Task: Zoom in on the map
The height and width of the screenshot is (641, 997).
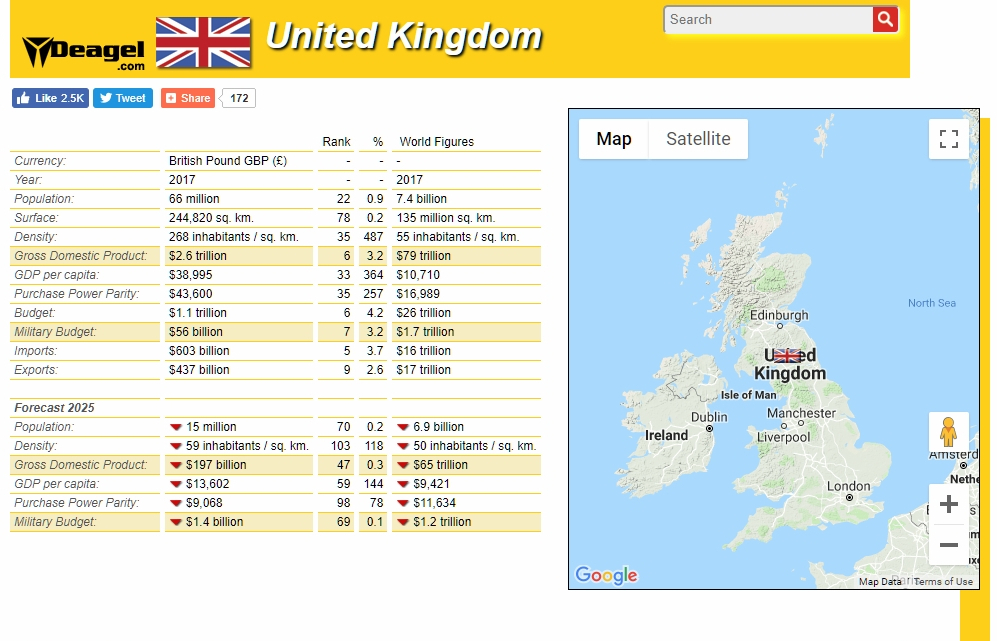Action: pyautogui.click(x=949, y=504)
